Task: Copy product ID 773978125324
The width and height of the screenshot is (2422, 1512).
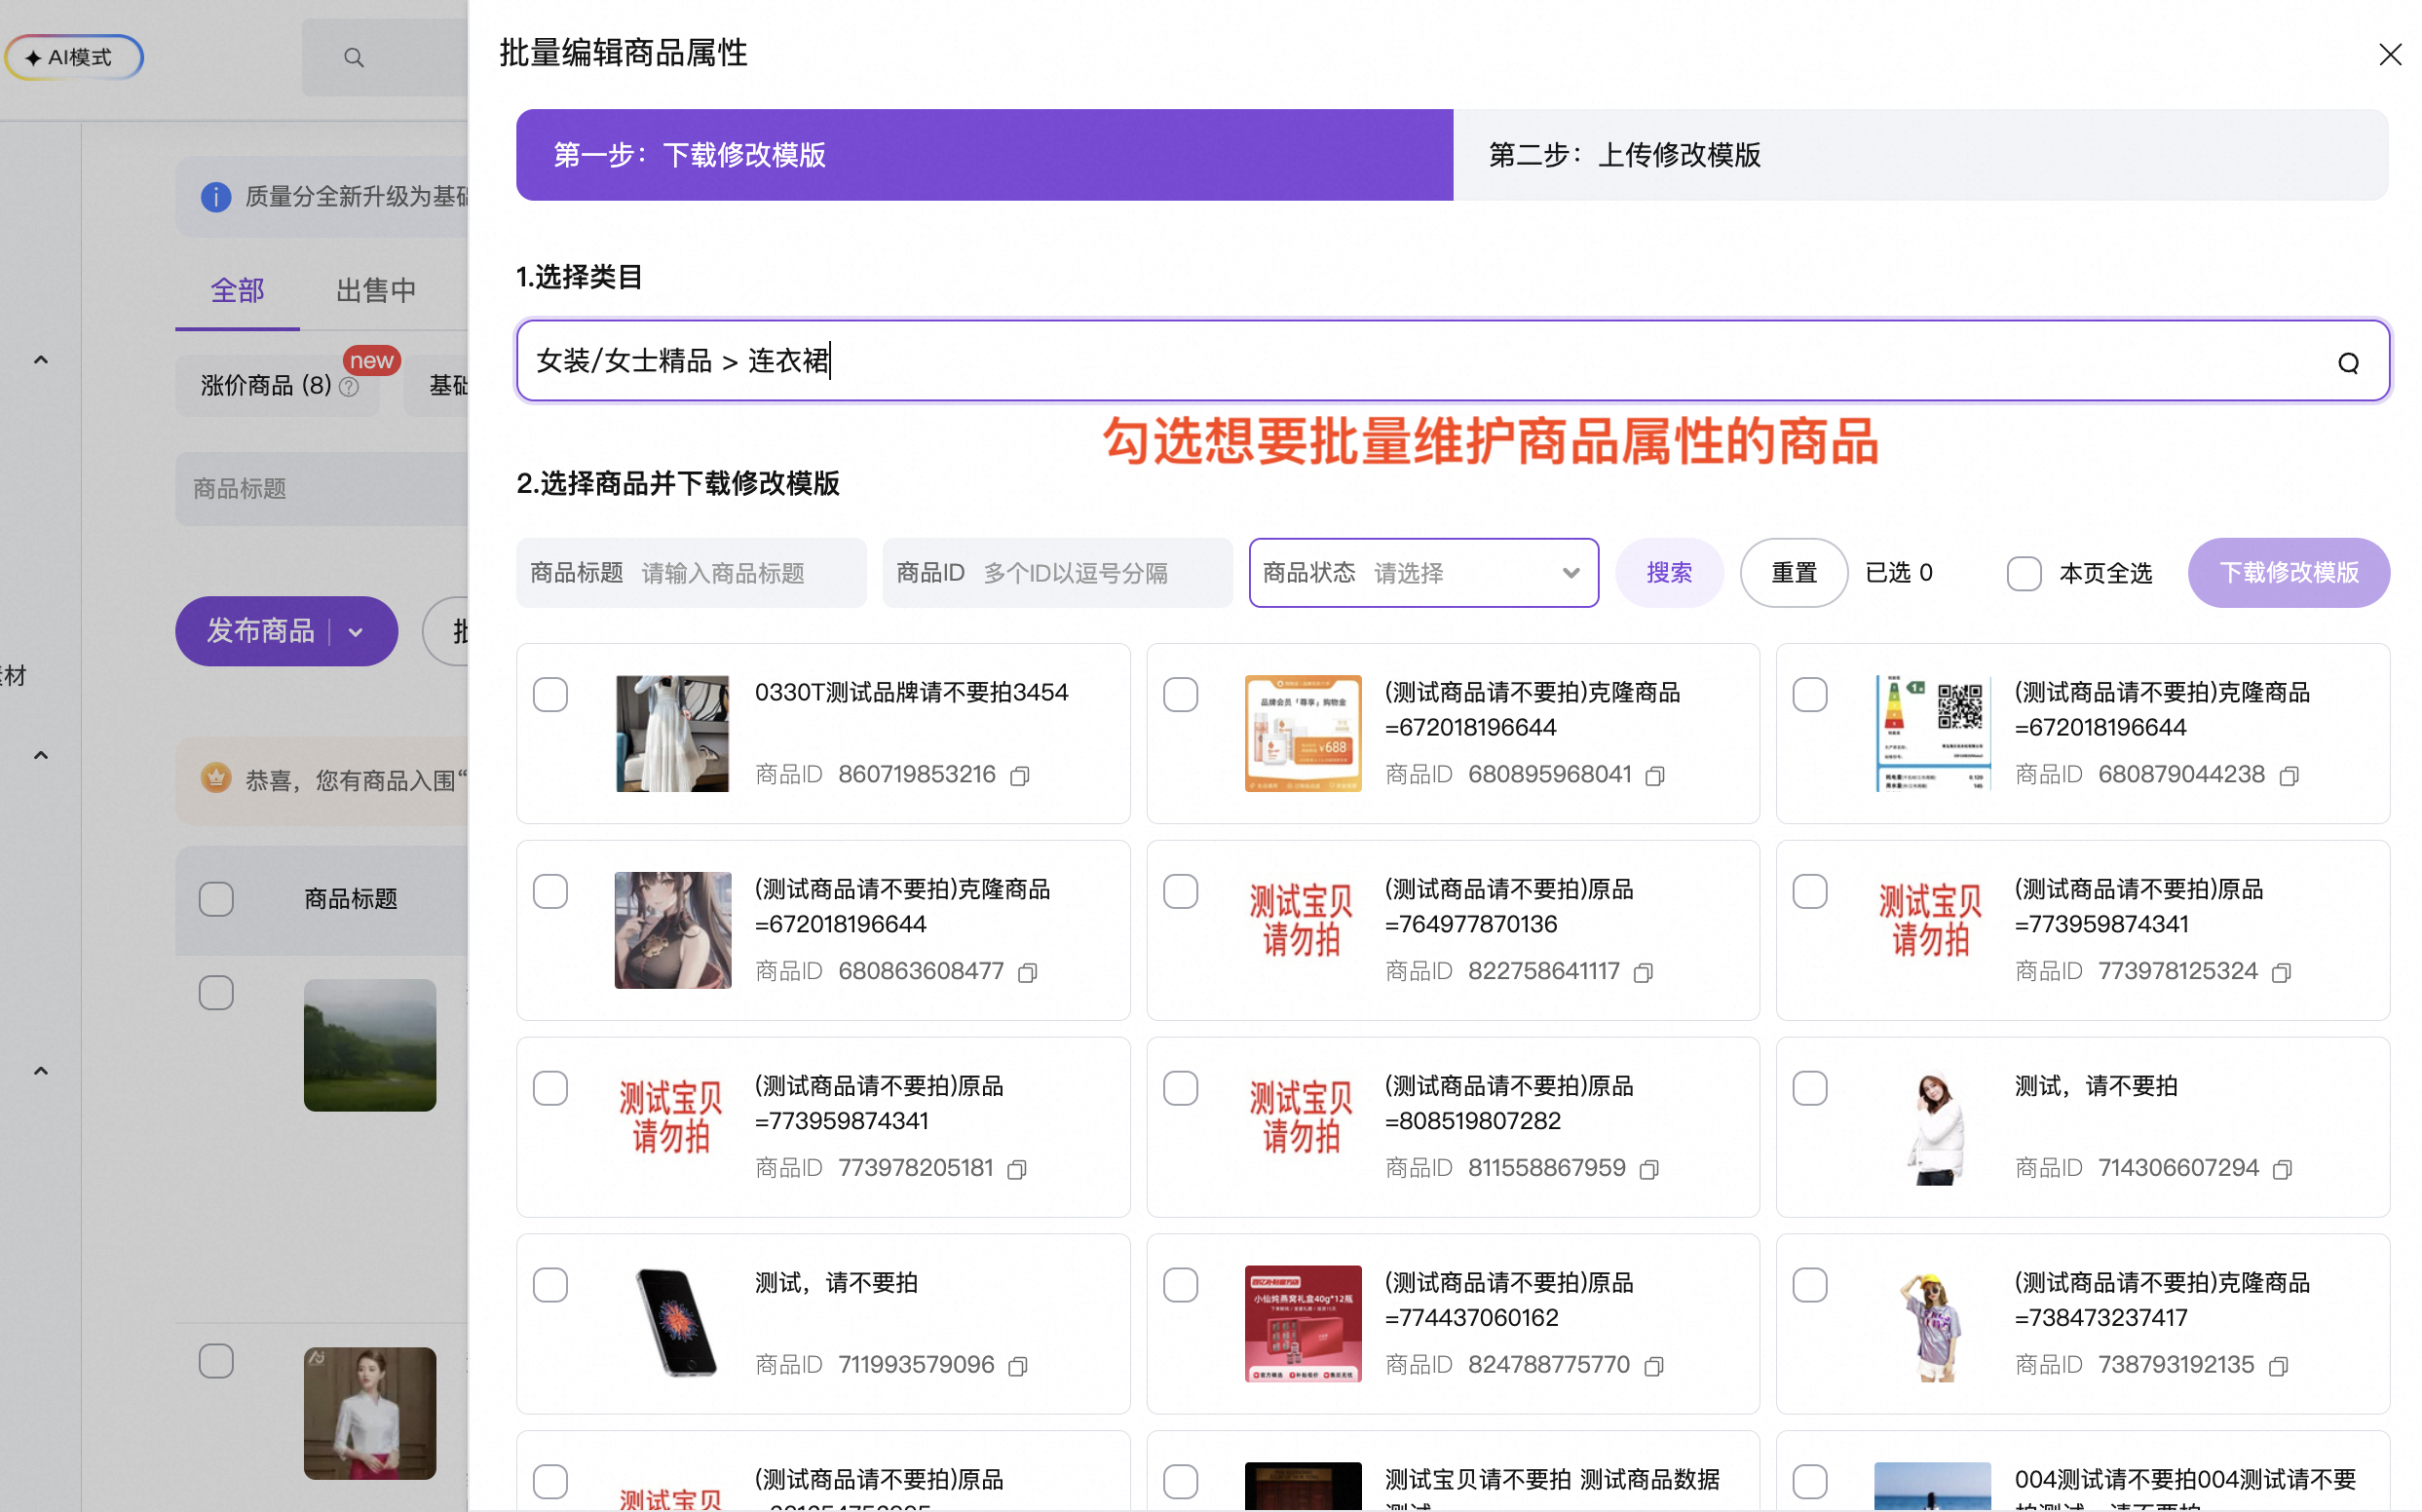Action: [x=2281, y=973]
